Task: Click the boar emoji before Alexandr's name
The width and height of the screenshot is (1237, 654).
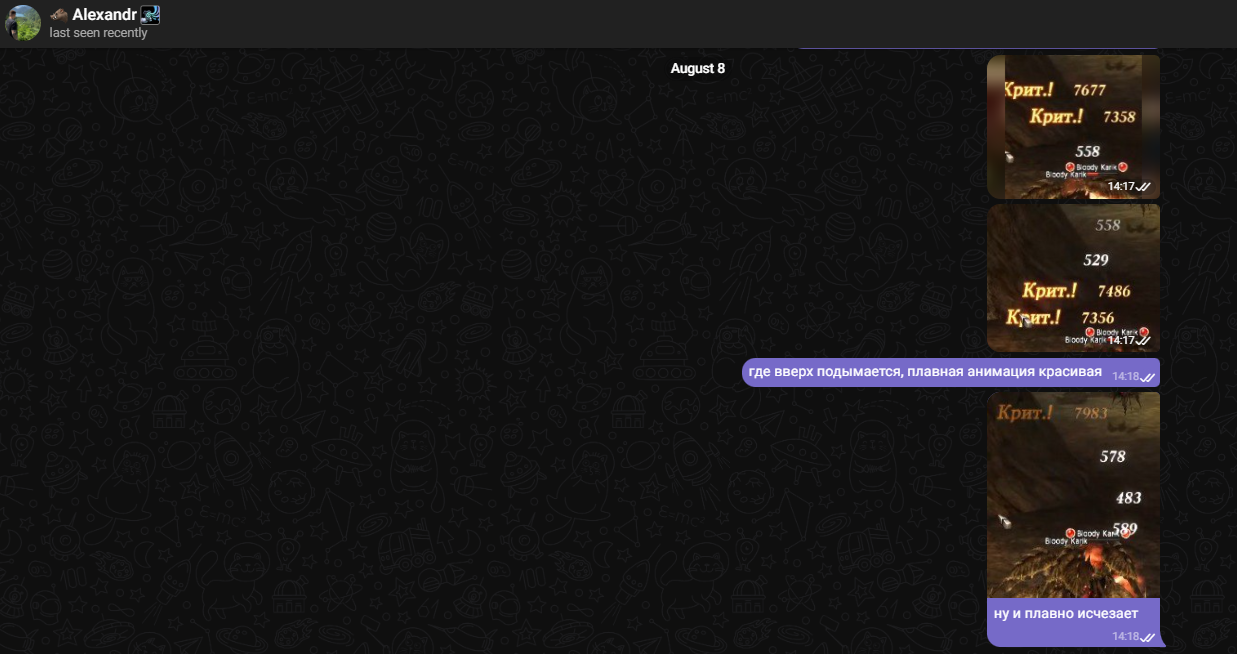Action: pos(59,15)
